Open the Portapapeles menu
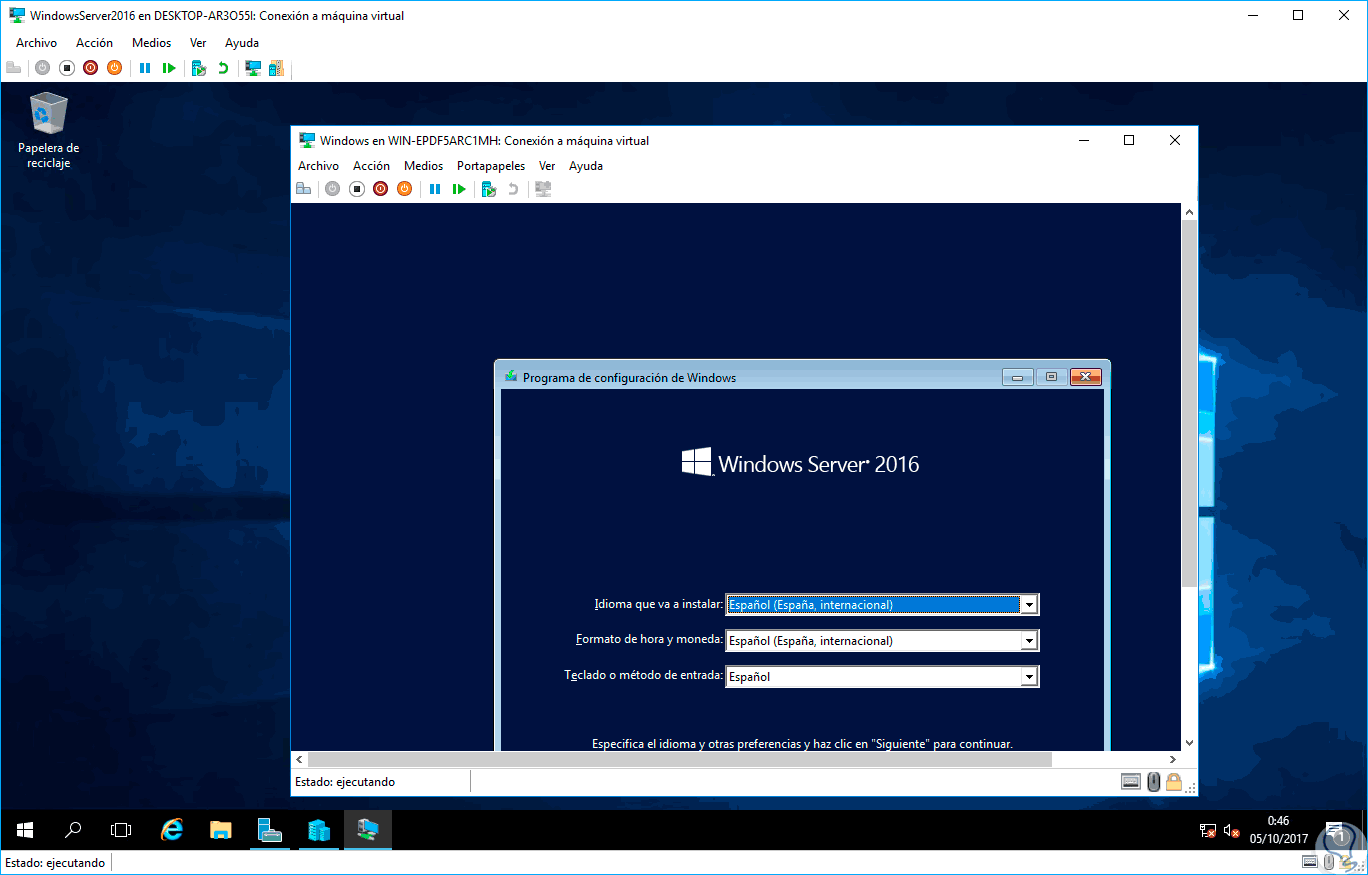This screenshot has width=1368, height=875. click(x=491, y=166)
